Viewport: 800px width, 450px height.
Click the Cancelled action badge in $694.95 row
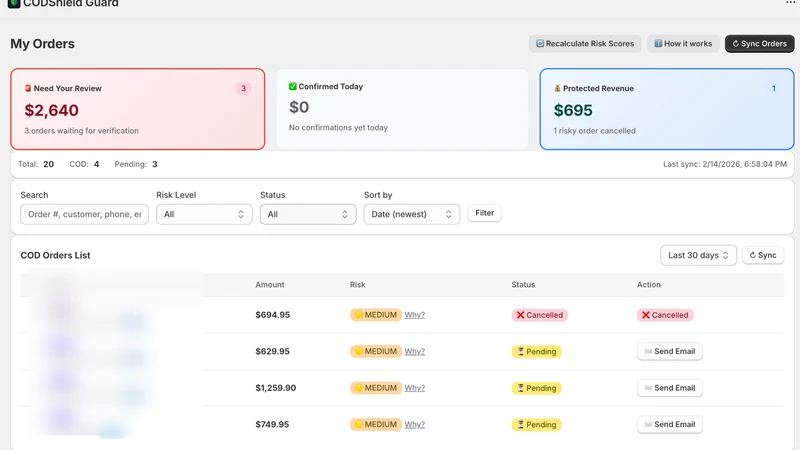click(x=665, y=315)
